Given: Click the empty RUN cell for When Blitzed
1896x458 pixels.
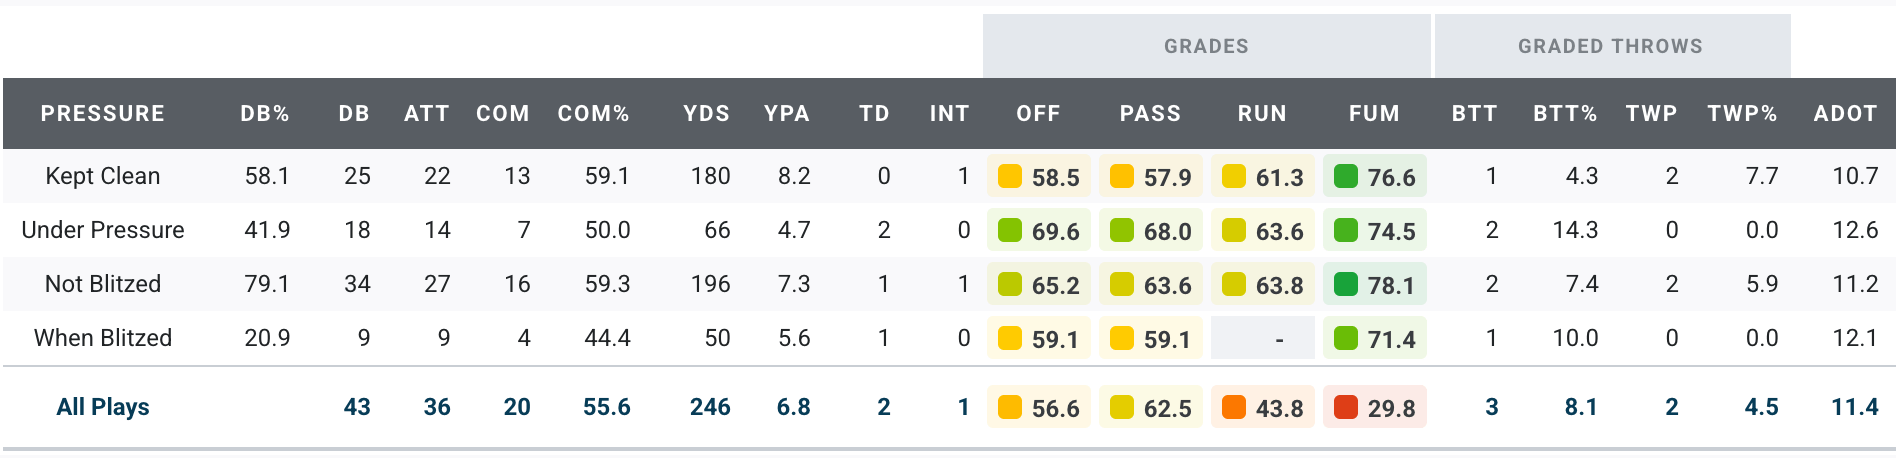Looking at the screenshot, I should [x=1262, y=339].
